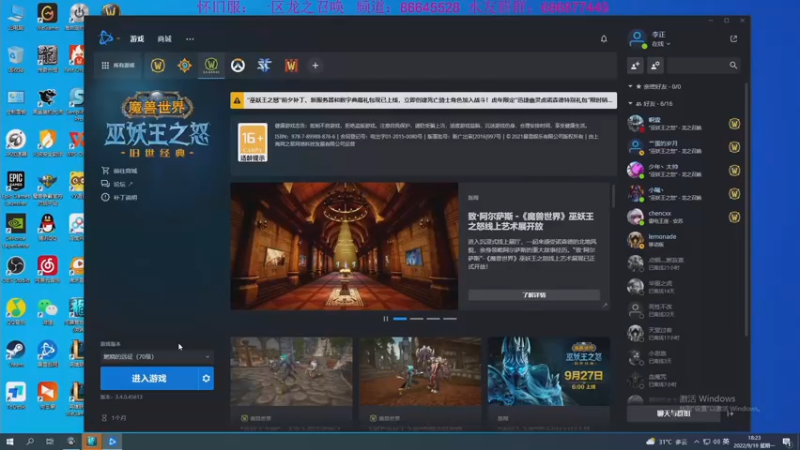The image size is (800, 450).
Task: Open the patch notes link
Action: click(119, 197)
